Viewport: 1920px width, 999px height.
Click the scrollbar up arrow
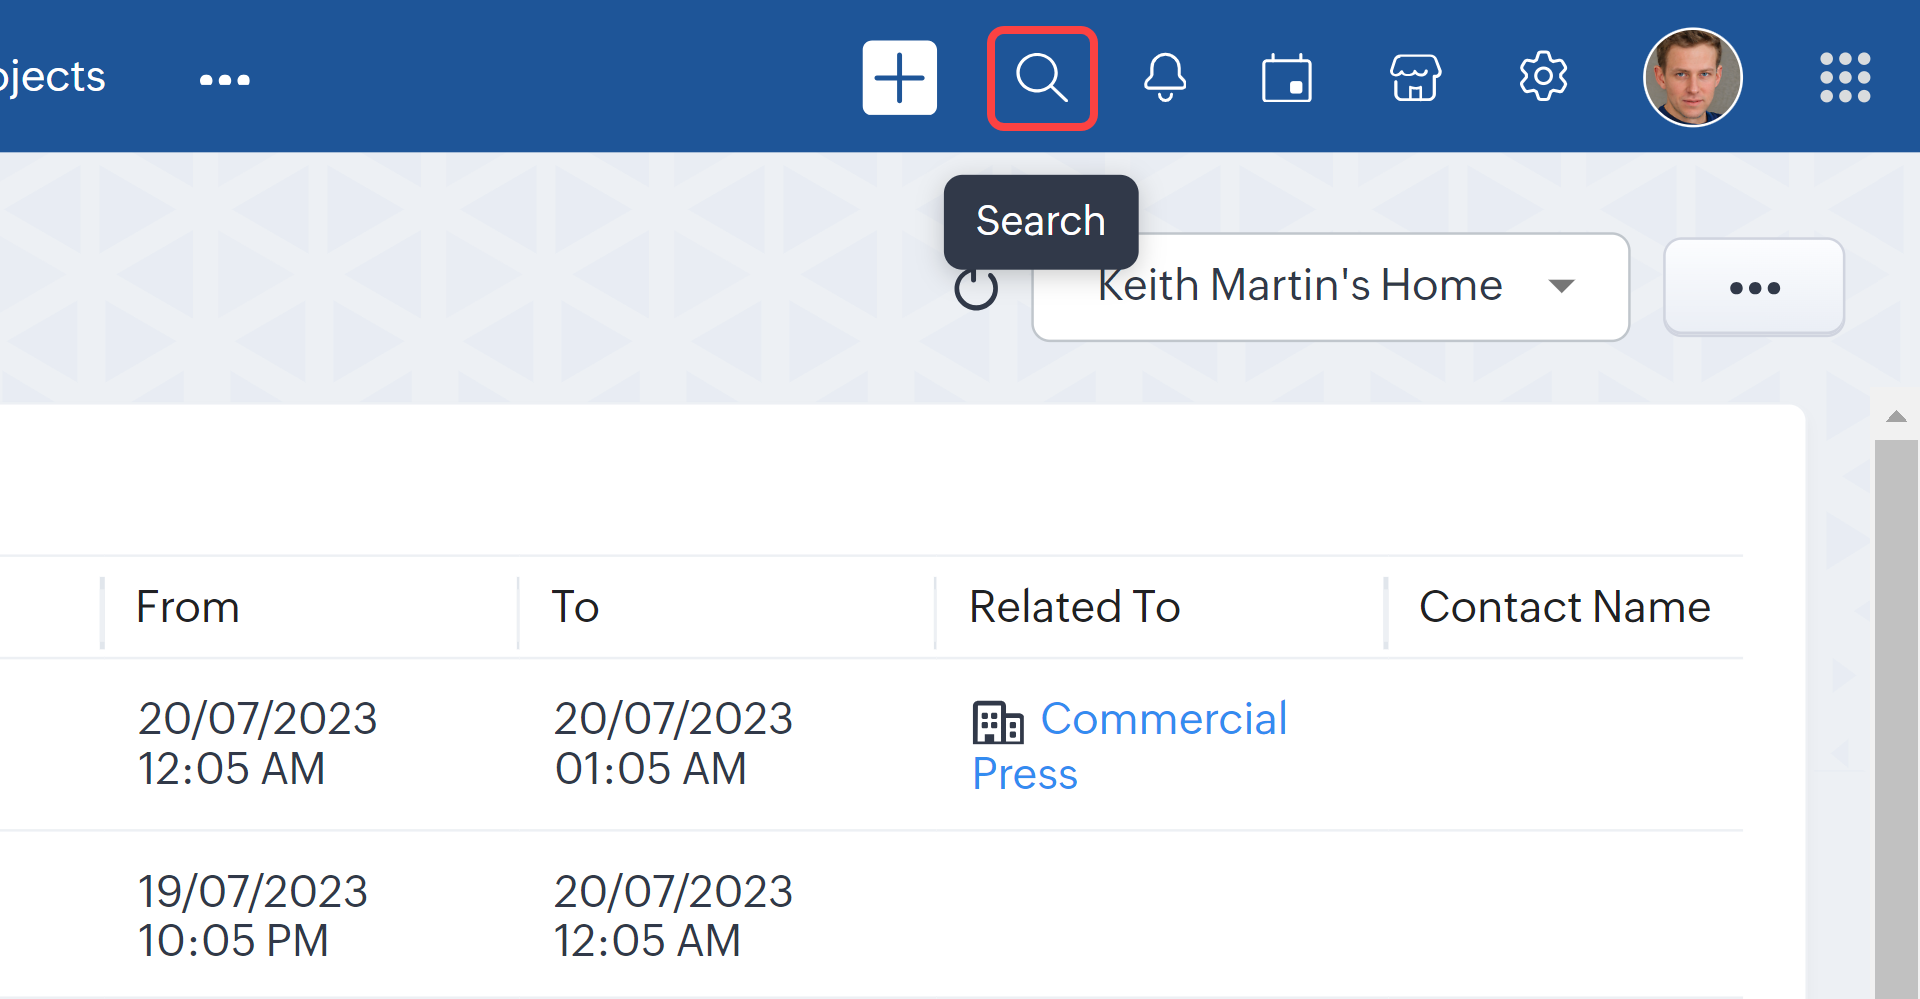[1896, 416]
